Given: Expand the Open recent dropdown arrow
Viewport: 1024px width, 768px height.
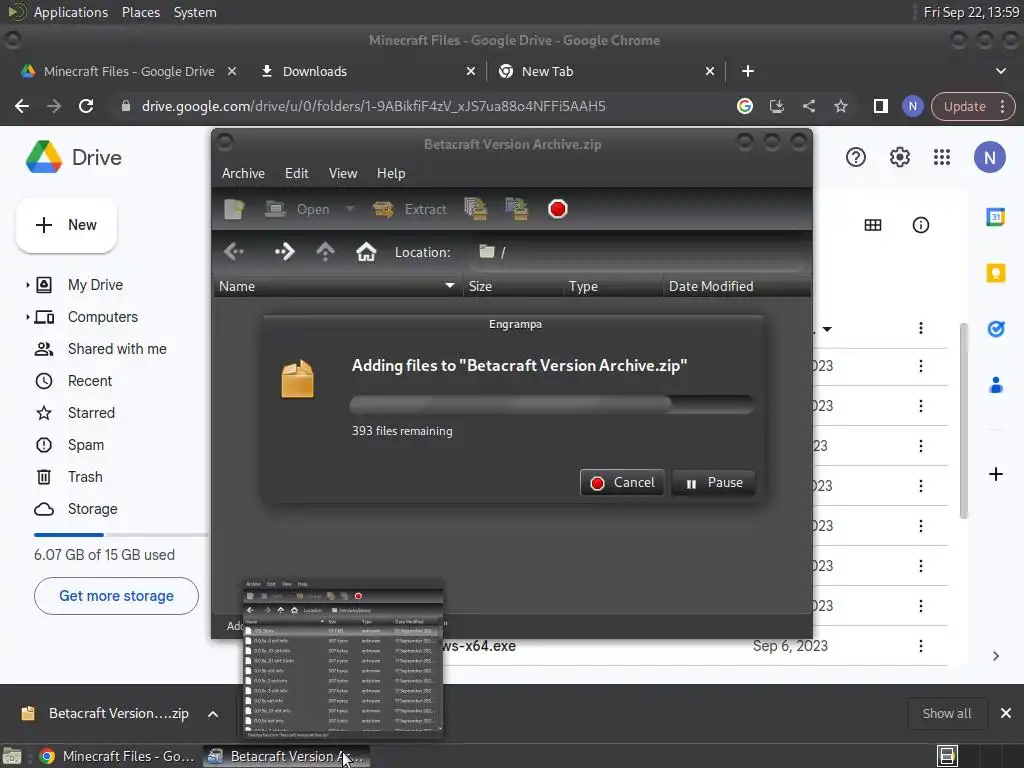Looking at the screenshot, I should click(350, 209).
